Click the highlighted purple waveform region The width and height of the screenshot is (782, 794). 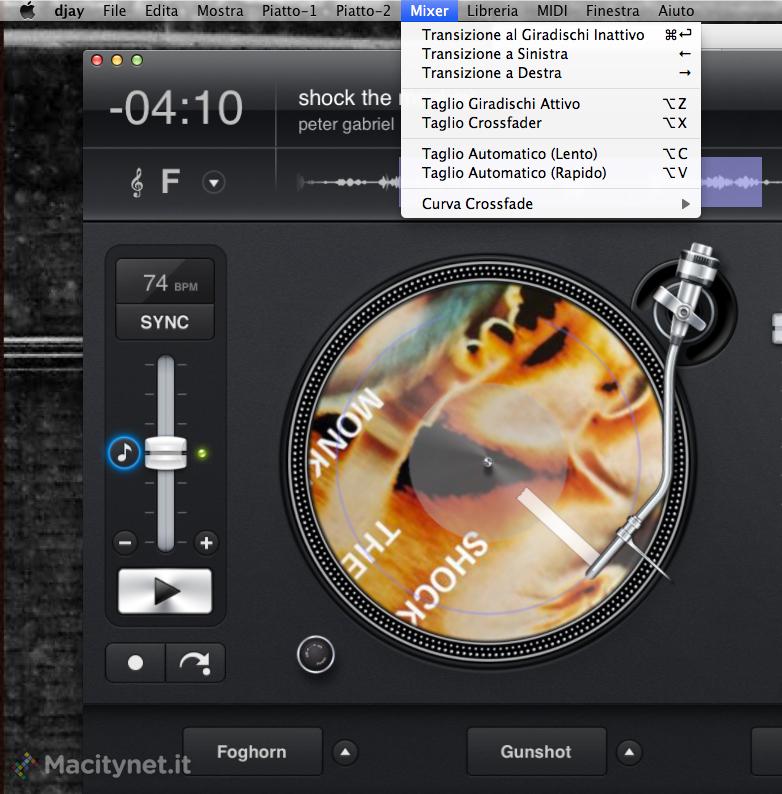tap(731, 182)
